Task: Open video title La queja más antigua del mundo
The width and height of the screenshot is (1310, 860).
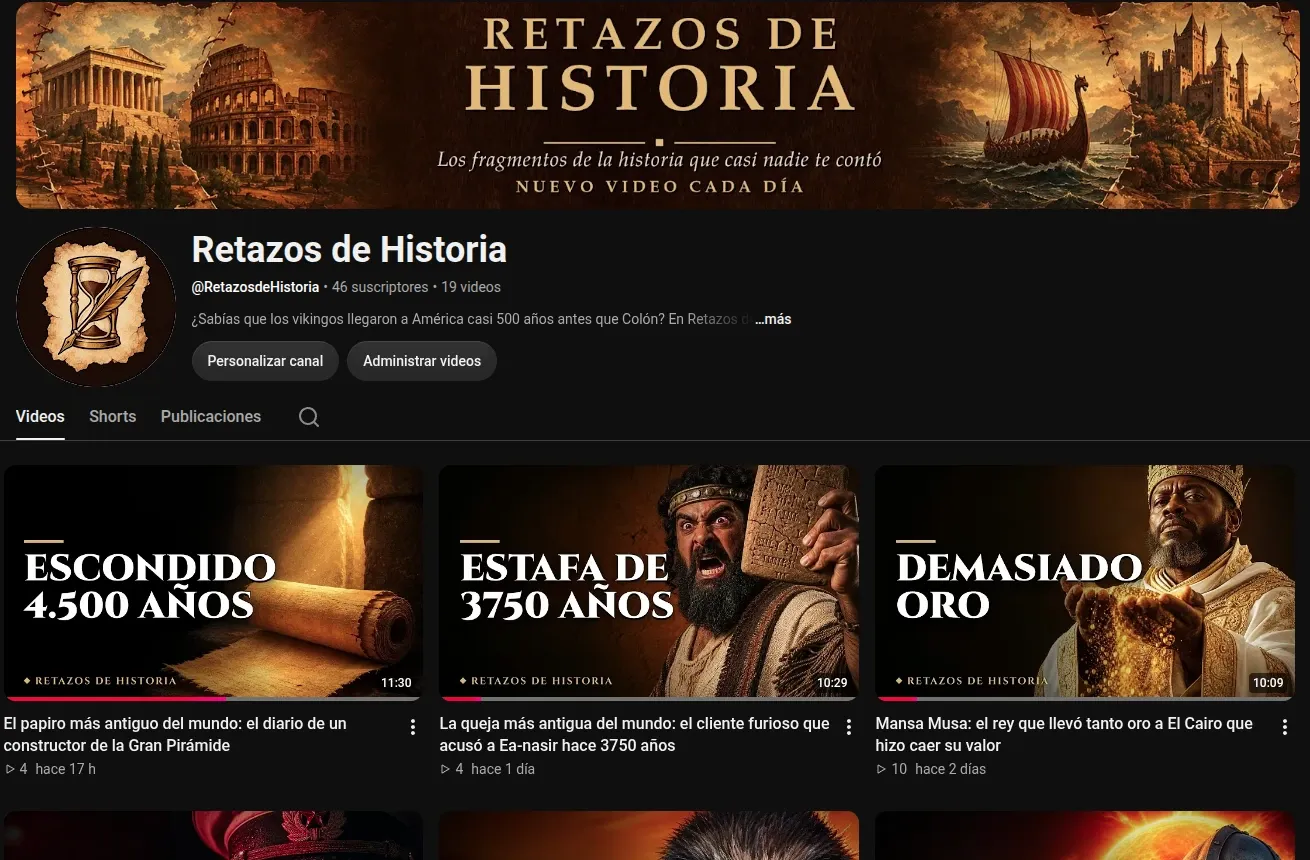Action: 635,734
